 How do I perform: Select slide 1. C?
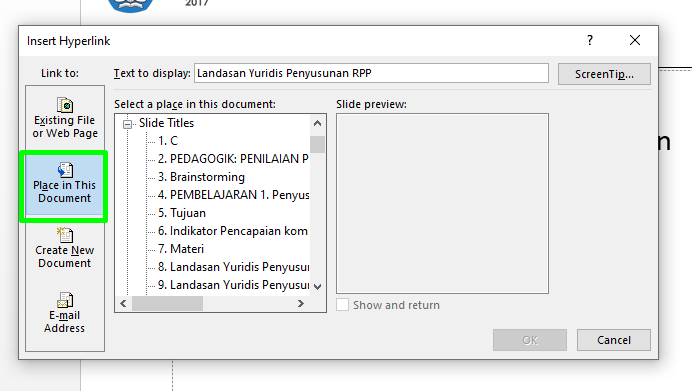(168, 141)
